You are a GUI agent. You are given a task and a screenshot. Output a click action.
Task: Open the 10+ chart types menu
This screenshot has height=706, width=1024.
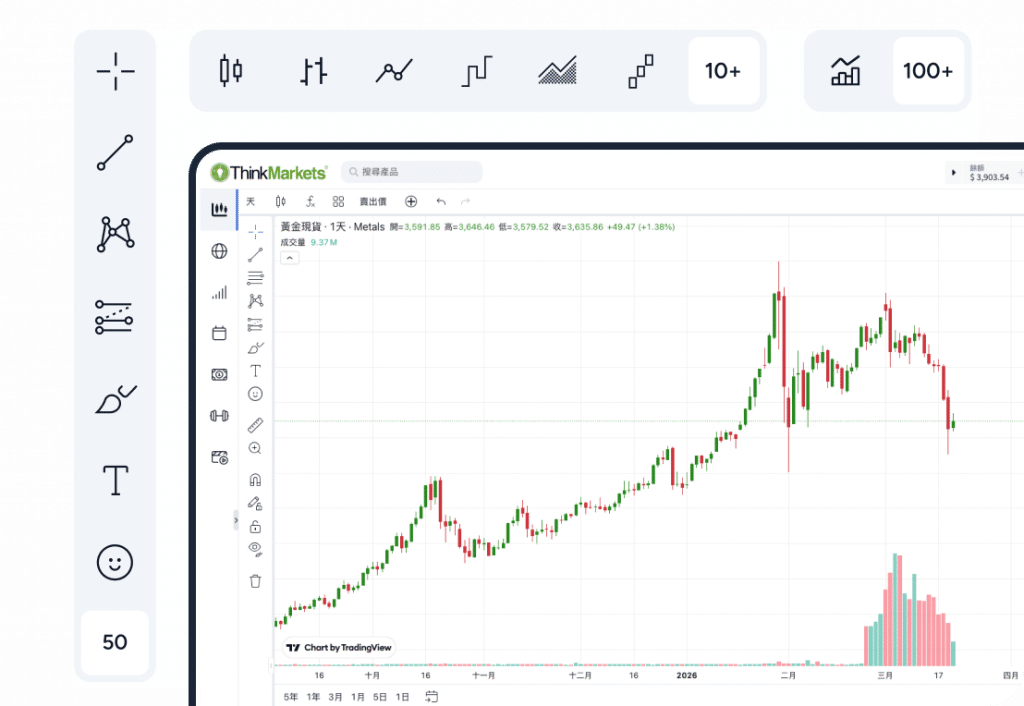(x=724, y=71)
